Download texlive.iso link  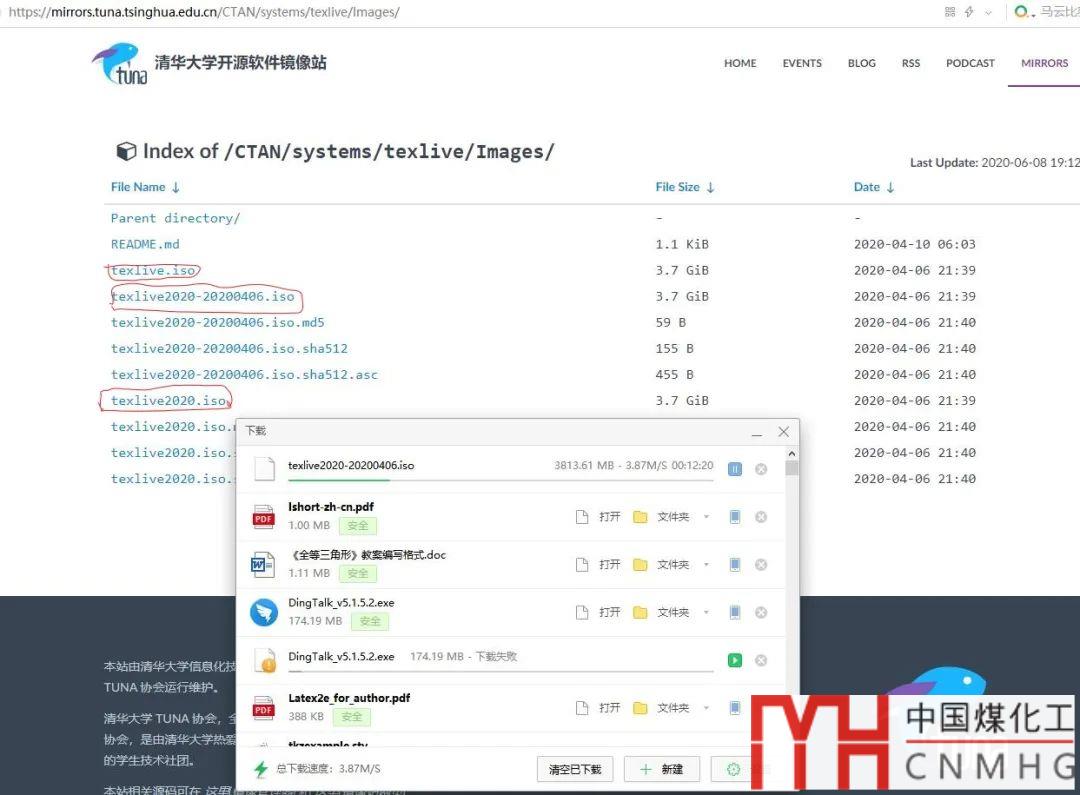coord(153,270)
